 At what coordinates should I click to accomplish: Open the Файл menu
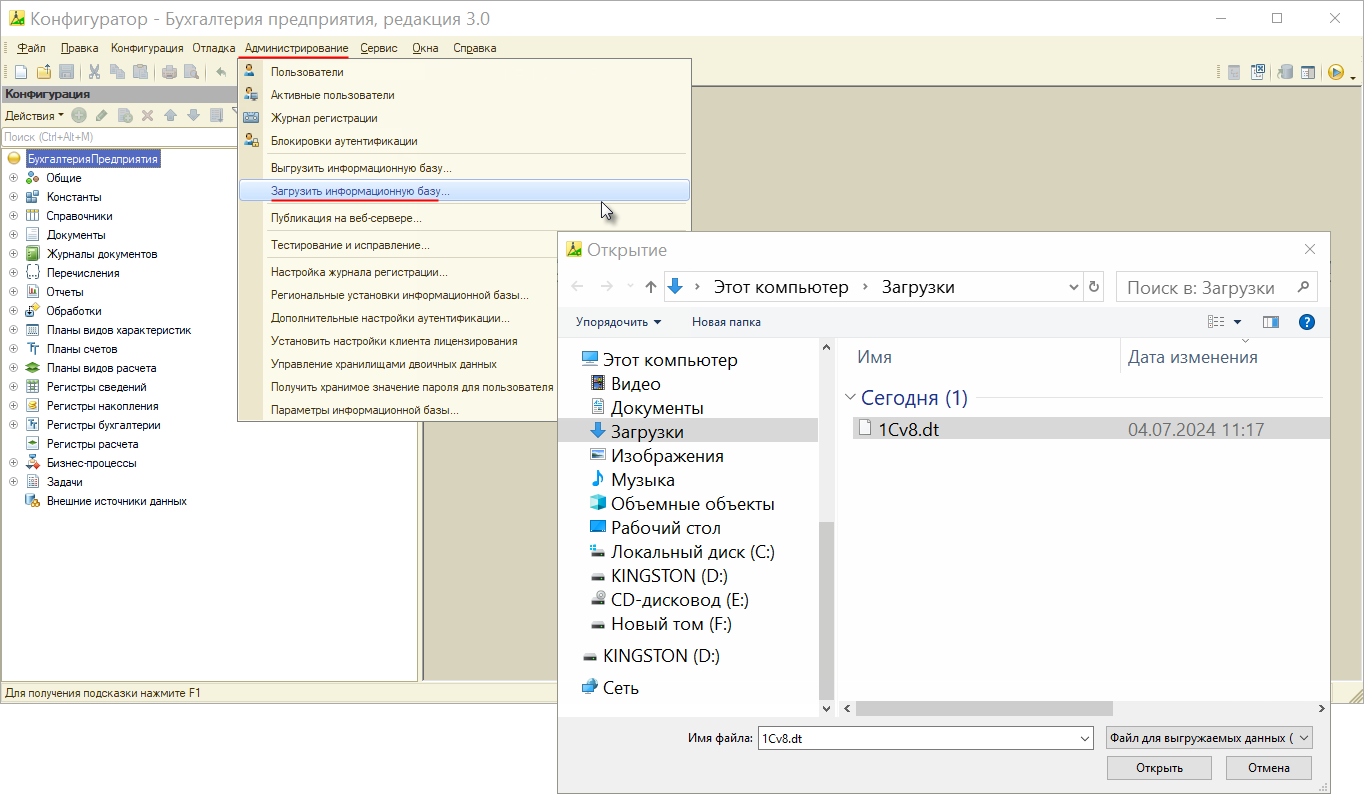click(x=31, y=48)
